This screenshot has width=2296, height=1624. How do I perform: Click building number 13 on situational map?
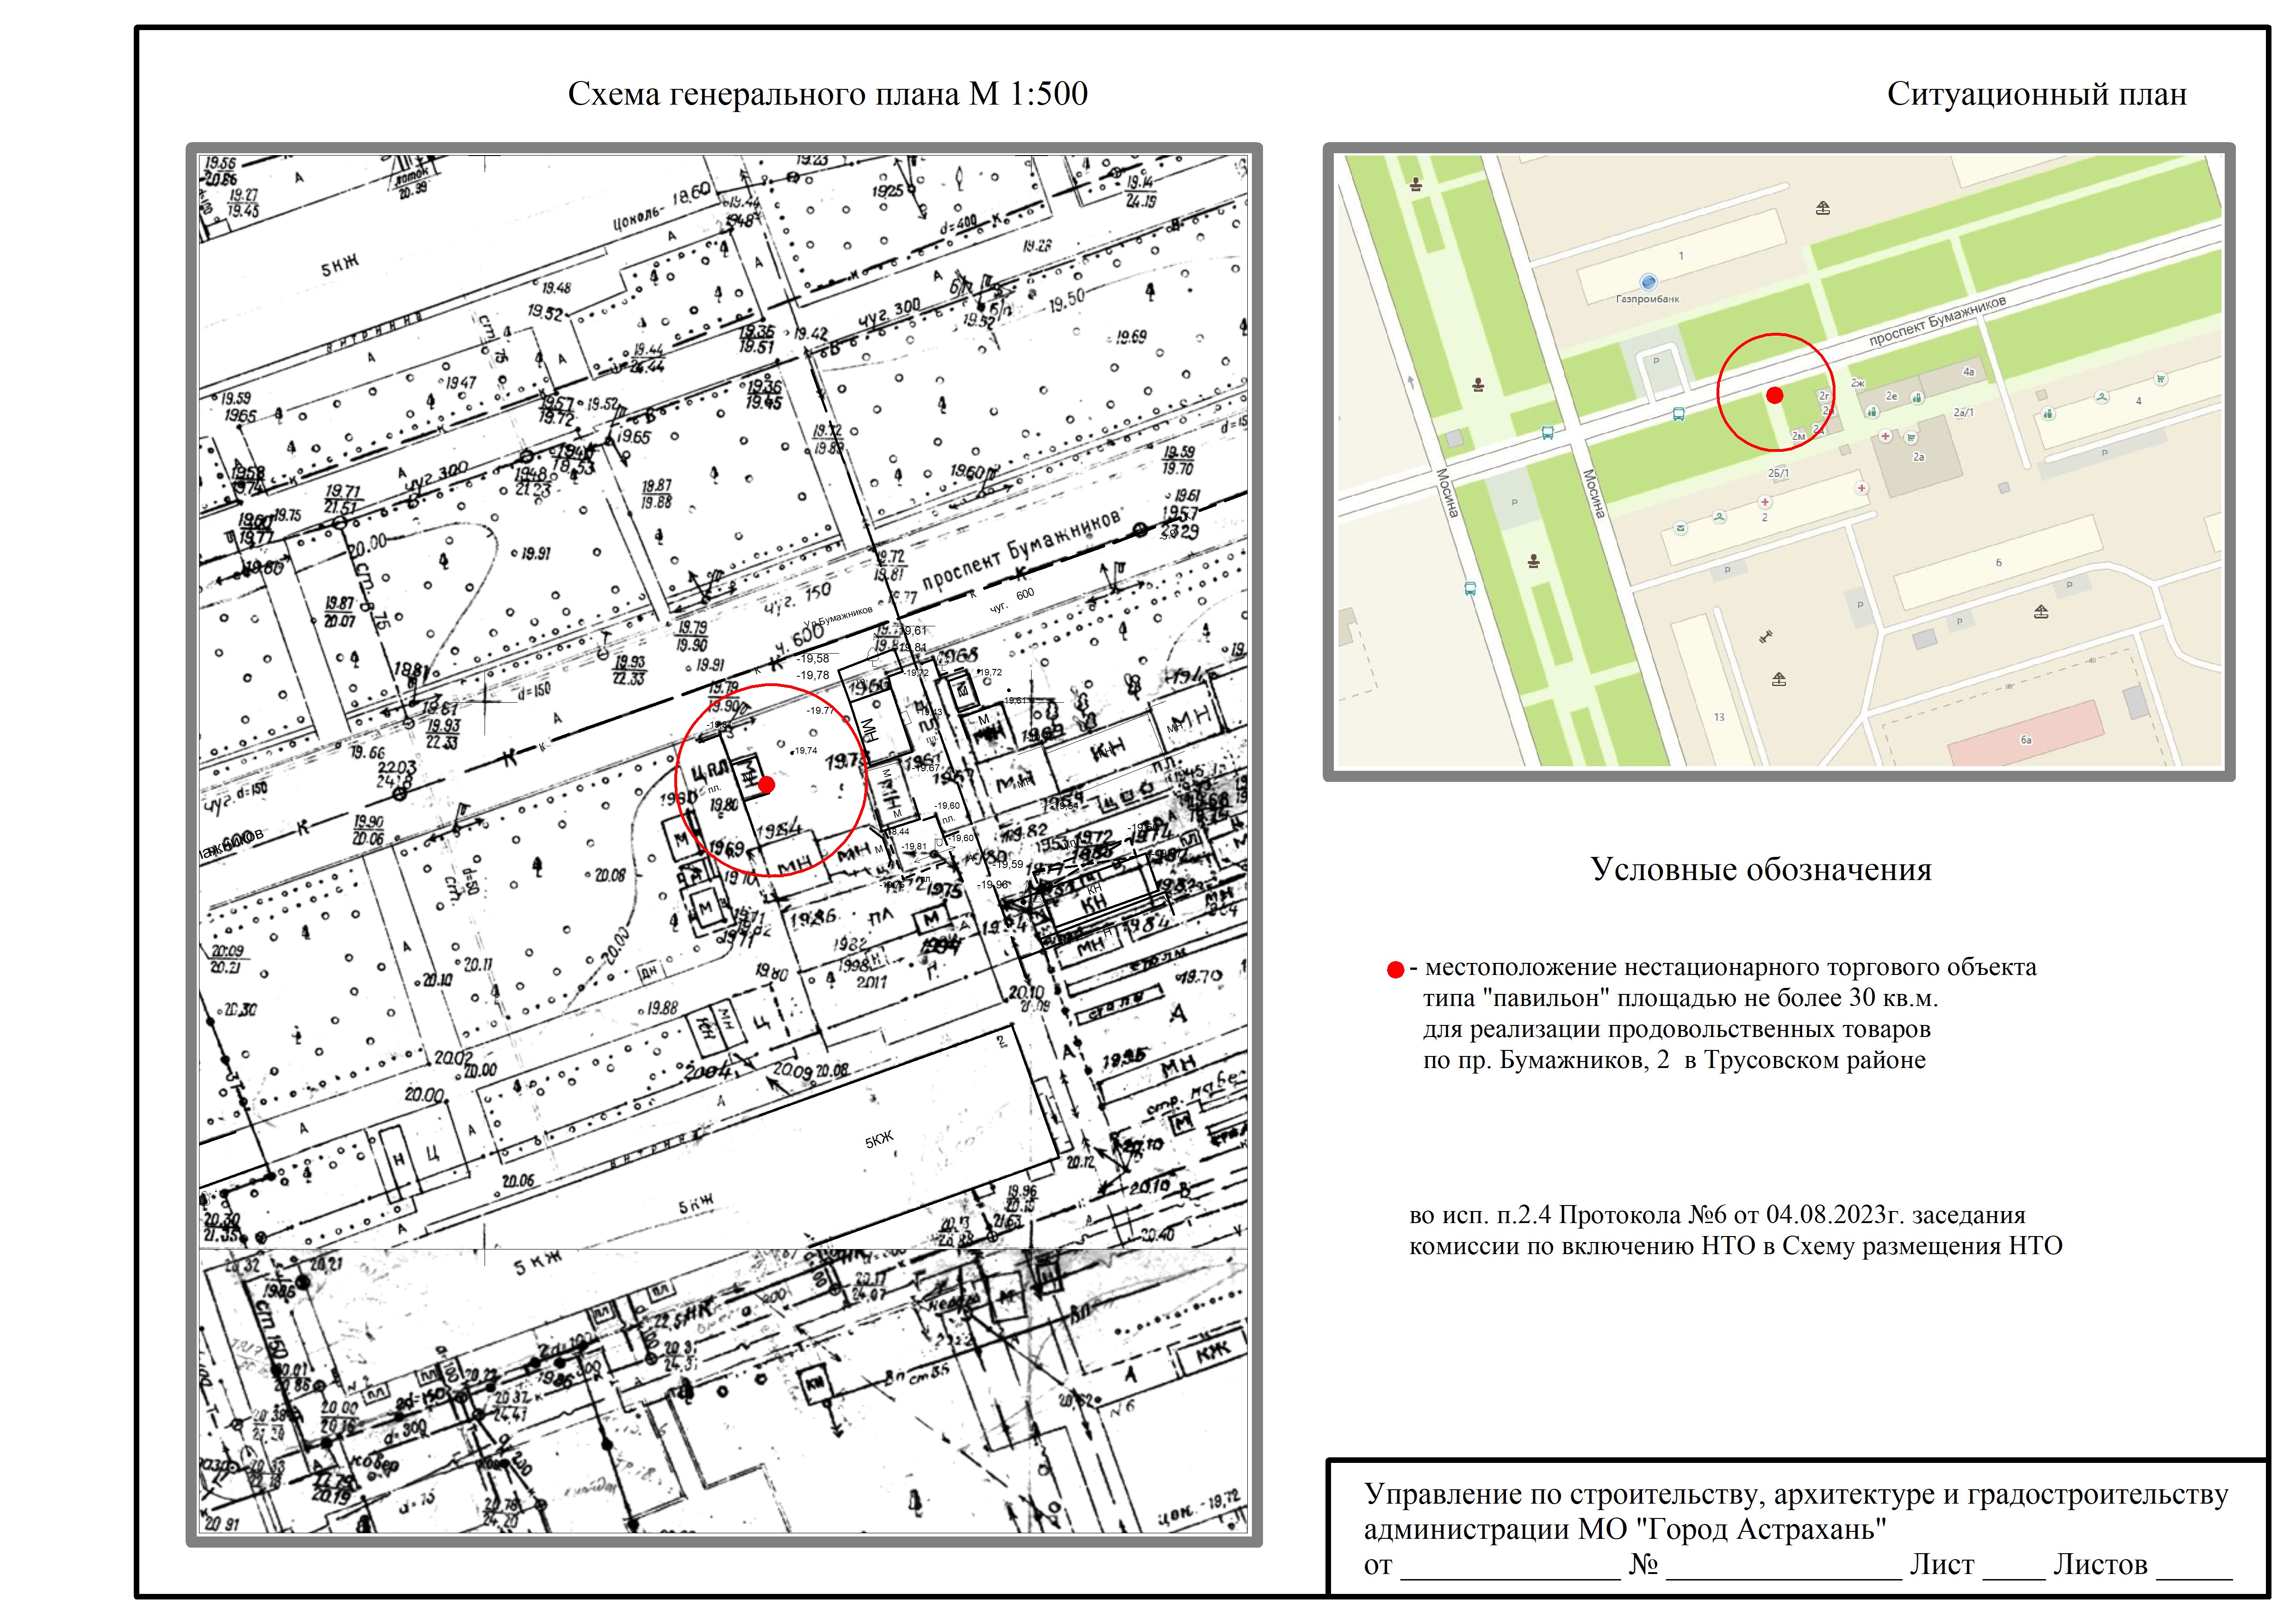click(x=1719, y=717)
